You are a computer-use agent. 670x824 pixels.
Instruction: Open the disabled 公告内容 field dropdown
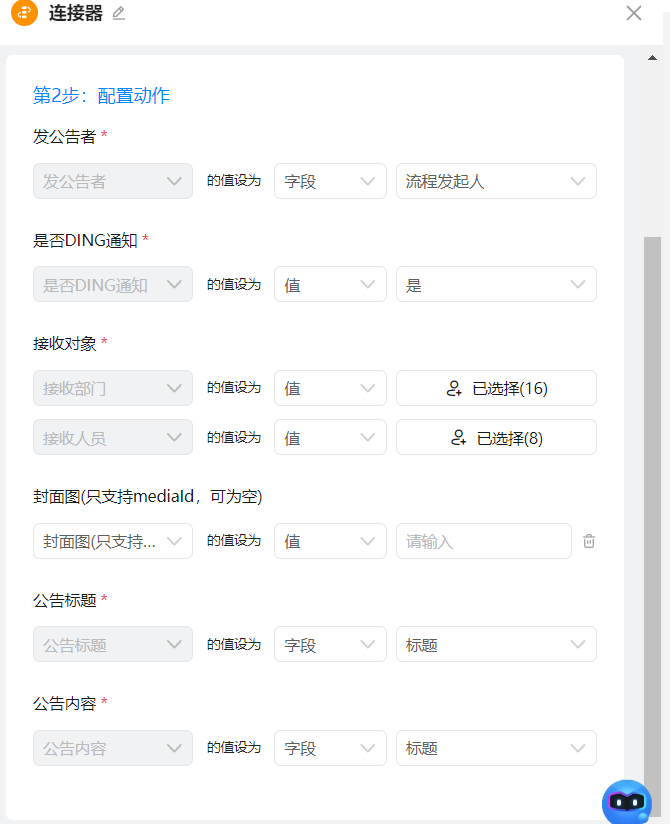tap(113, 748)
